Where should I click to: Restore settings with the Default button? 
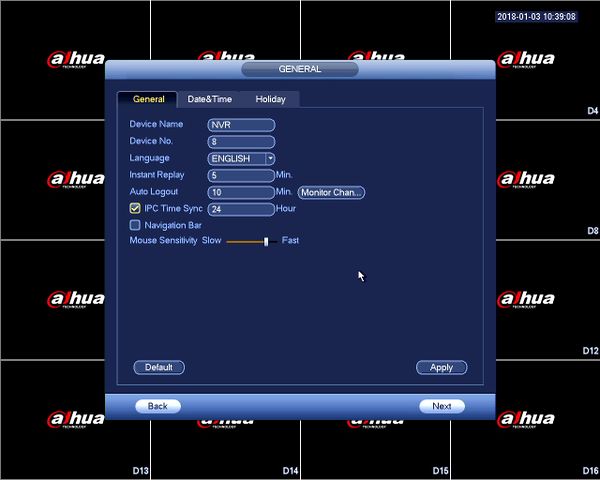pyautogui.click(x=159, y=367)
